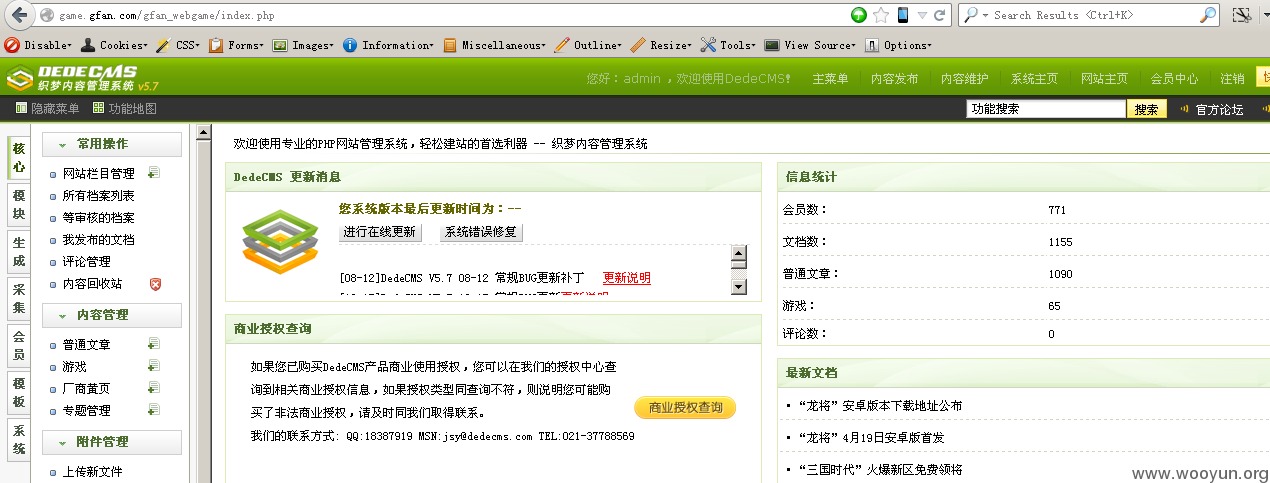
Task: Click the 搜索 button
Action: [1147, 109]
